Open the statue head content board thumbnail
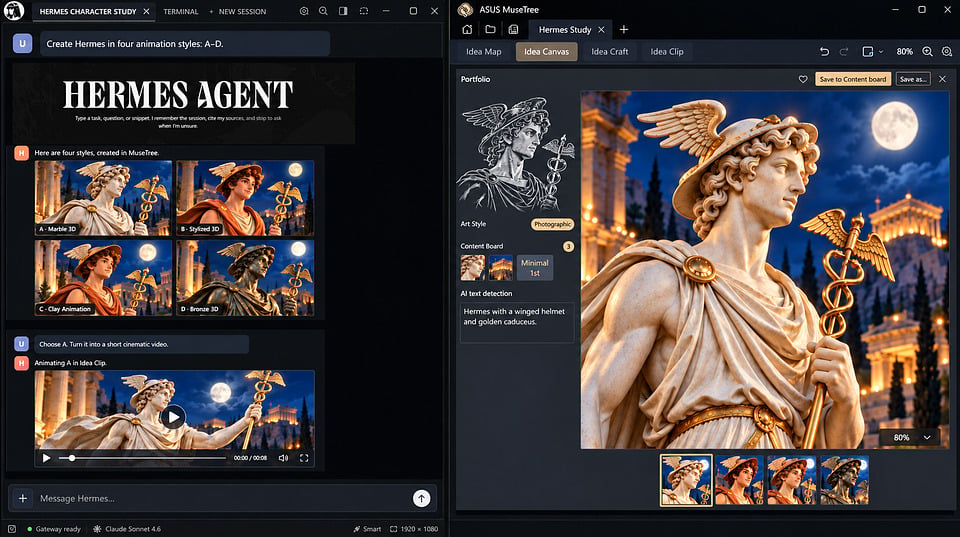 473,268
